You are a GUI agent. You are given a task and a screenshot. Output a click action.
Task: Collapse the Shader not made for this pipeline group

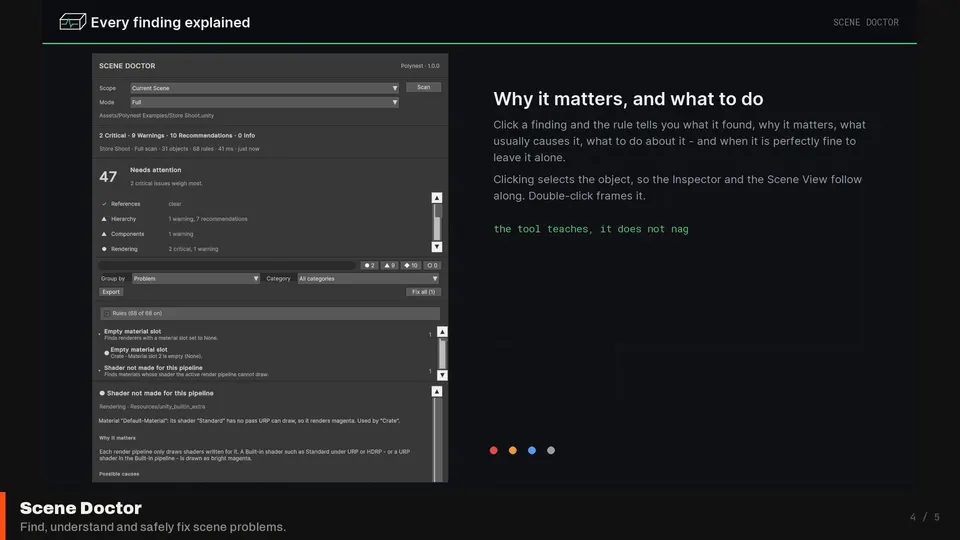click(x=99, y=370)
